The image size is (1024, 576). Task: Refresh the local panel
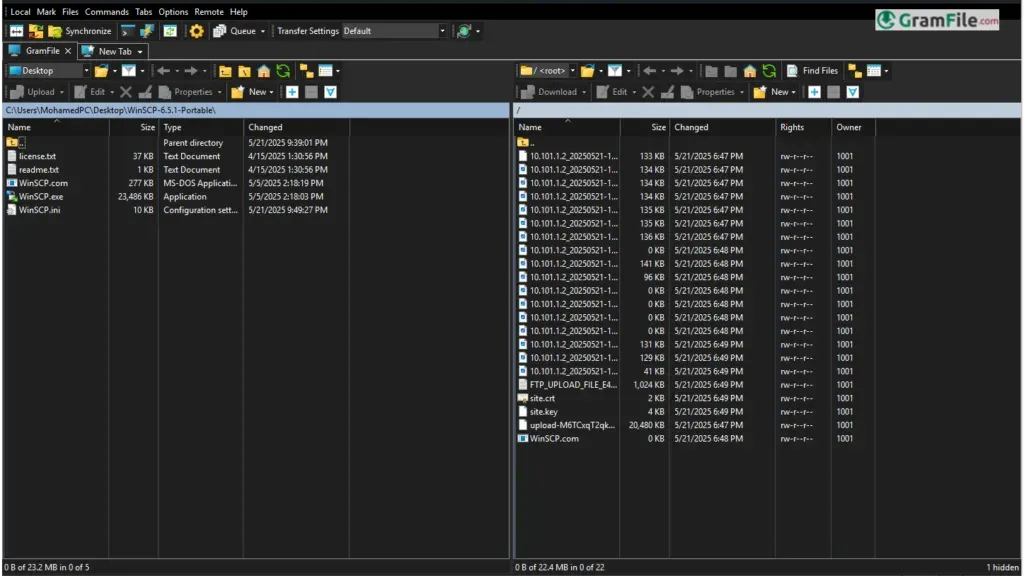pos(283,71)
